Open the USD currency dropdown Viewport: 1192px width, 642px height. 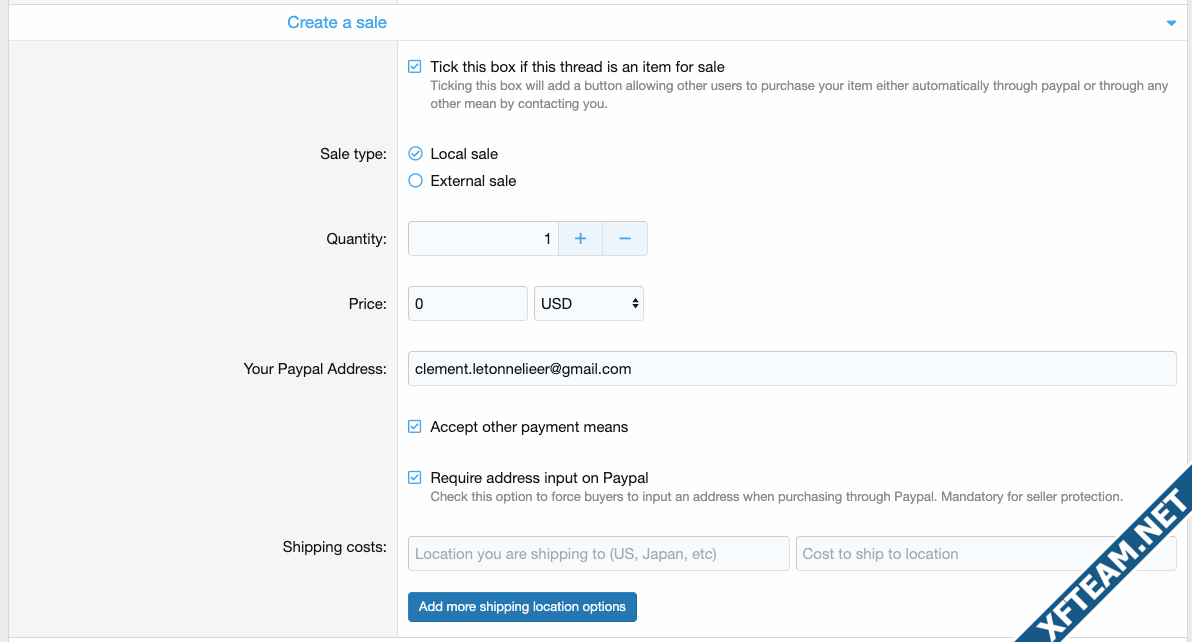tap(588, 304)
